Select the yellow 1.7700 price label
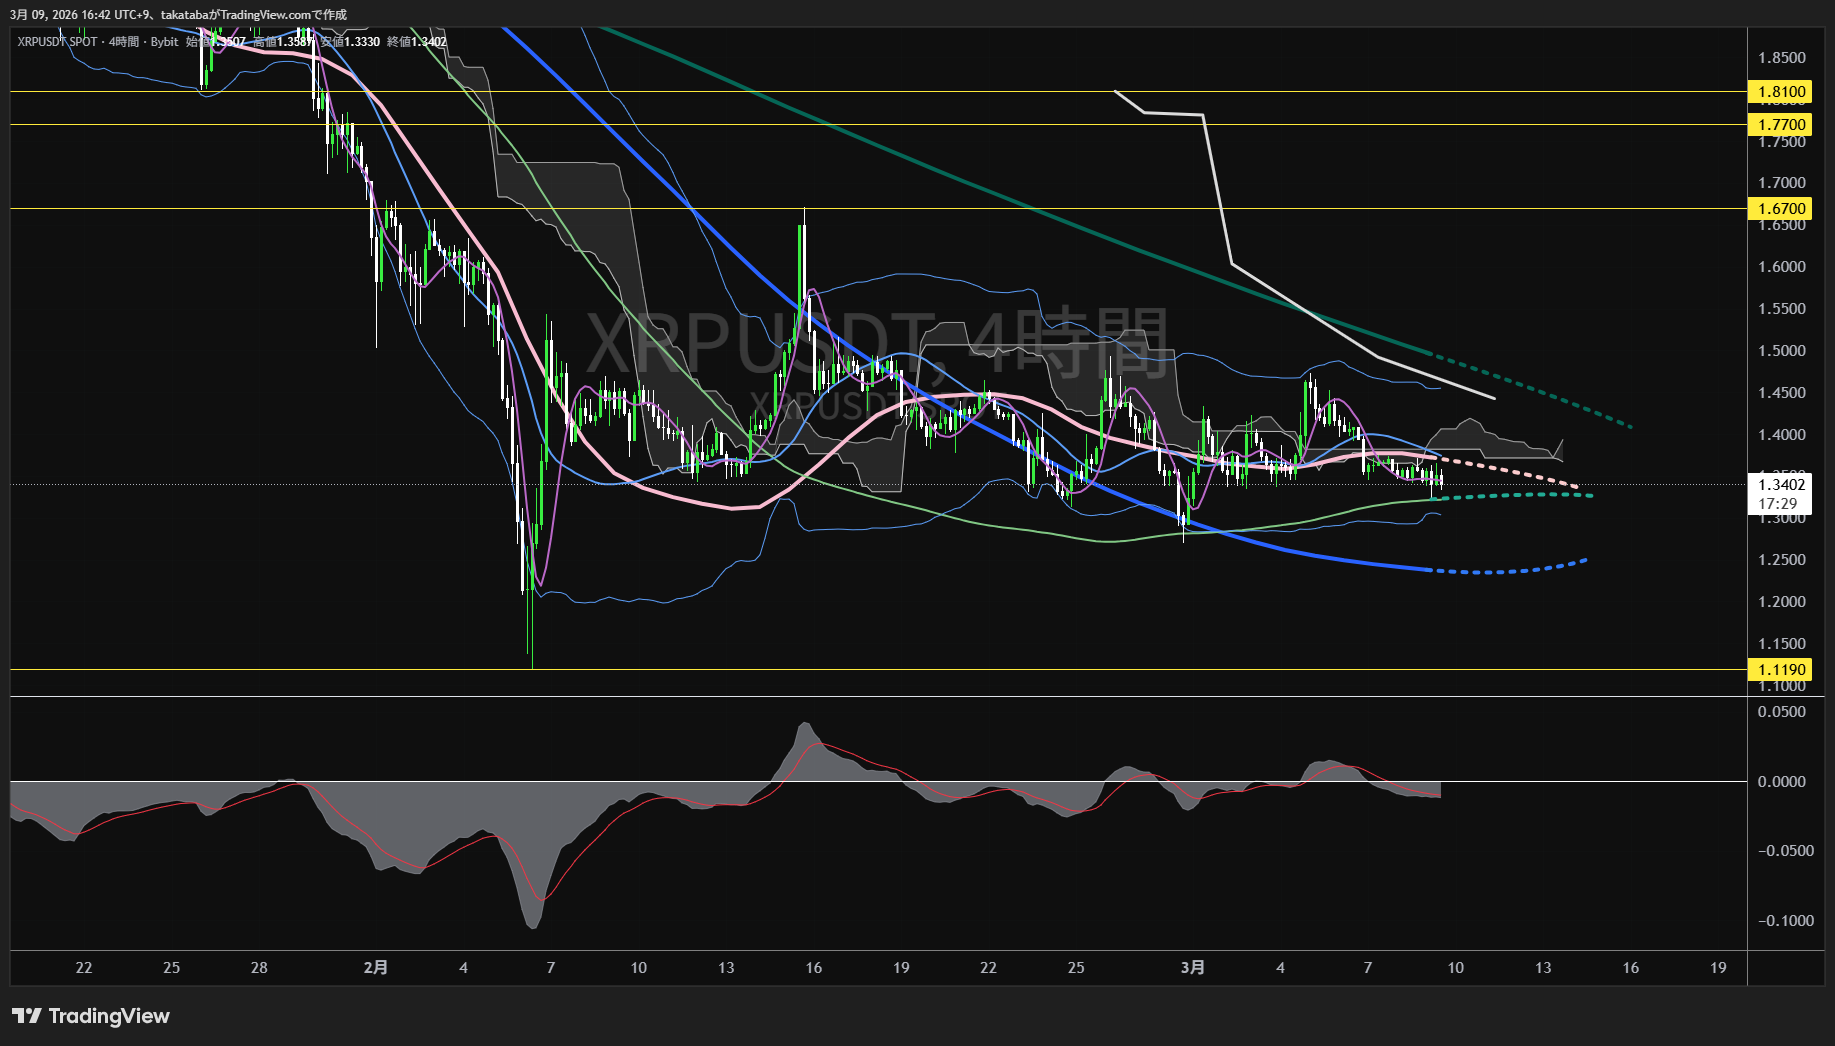 coord(1781,125)
